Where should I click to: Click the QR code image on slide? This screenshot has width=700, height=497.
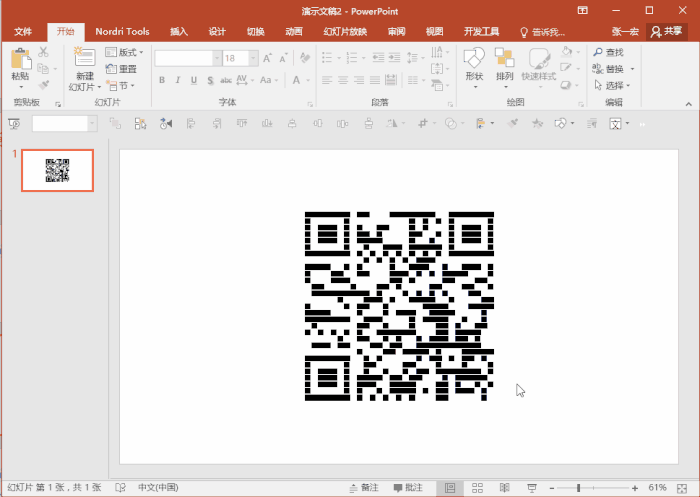click(400, 306)
